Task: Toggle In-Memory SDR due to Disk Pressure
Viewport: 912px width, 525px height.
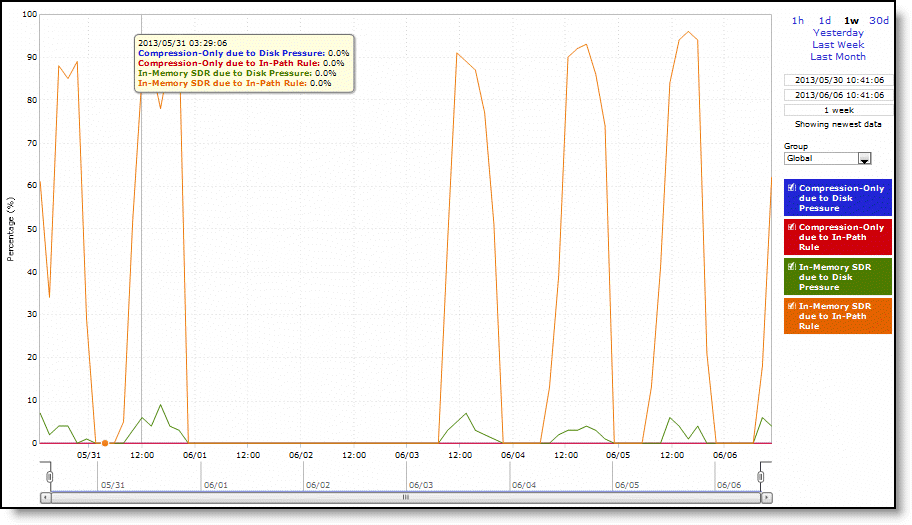Action: click(792, 267)
